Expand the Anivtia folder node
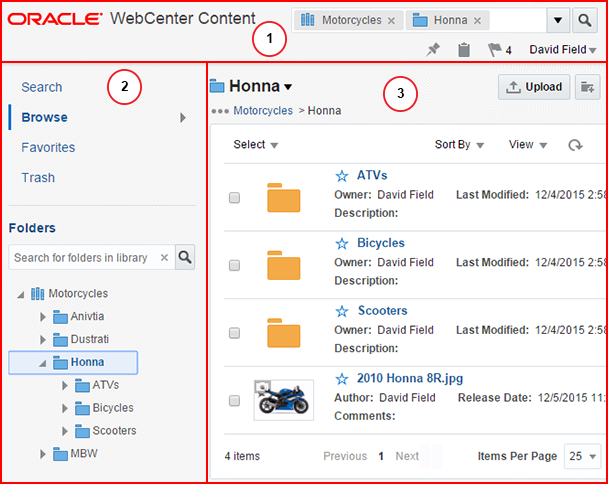 tap(43, 317)
